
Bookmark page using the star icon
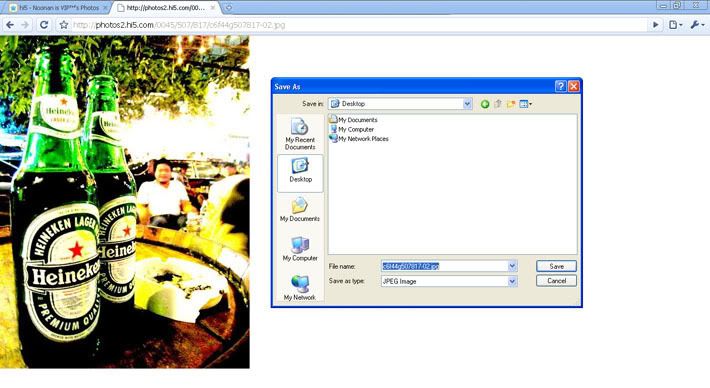[64, 25]
